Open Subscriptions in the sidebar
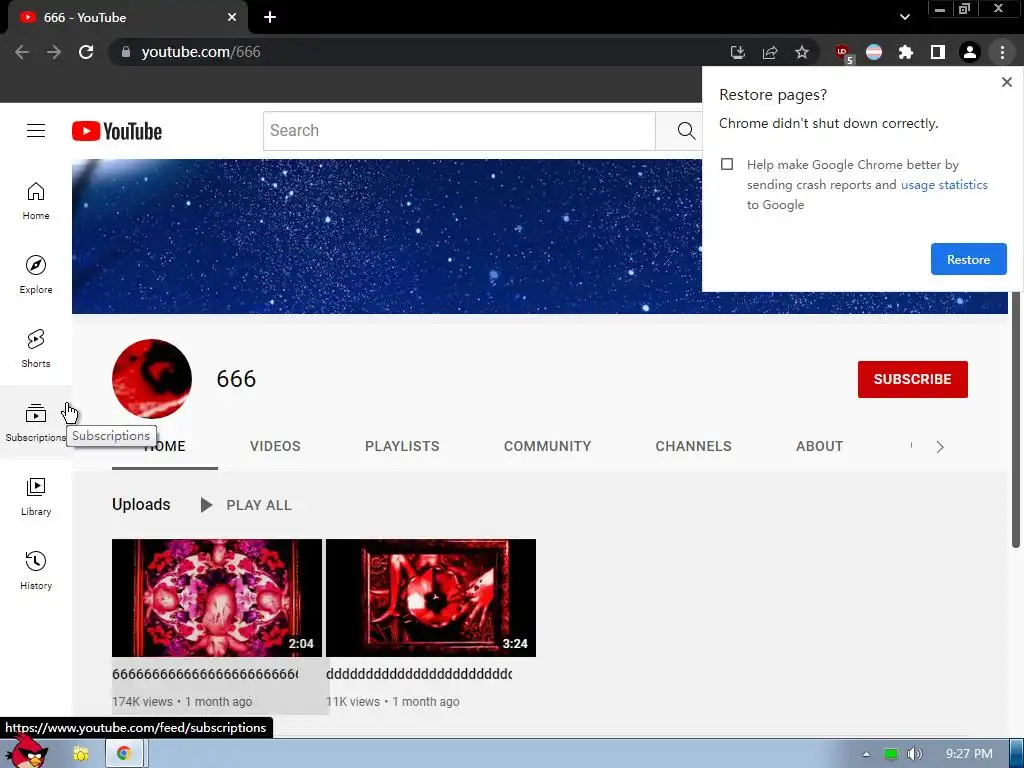1024x768 pixels. pyautogui.click(x=36, y=423)
